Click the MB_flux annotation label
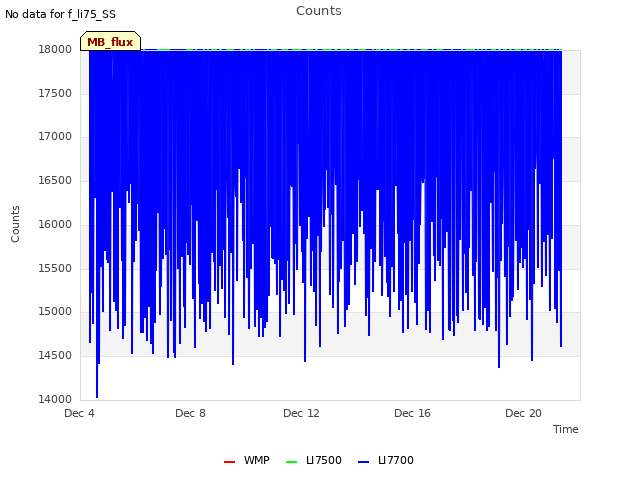 pos(110,42)
